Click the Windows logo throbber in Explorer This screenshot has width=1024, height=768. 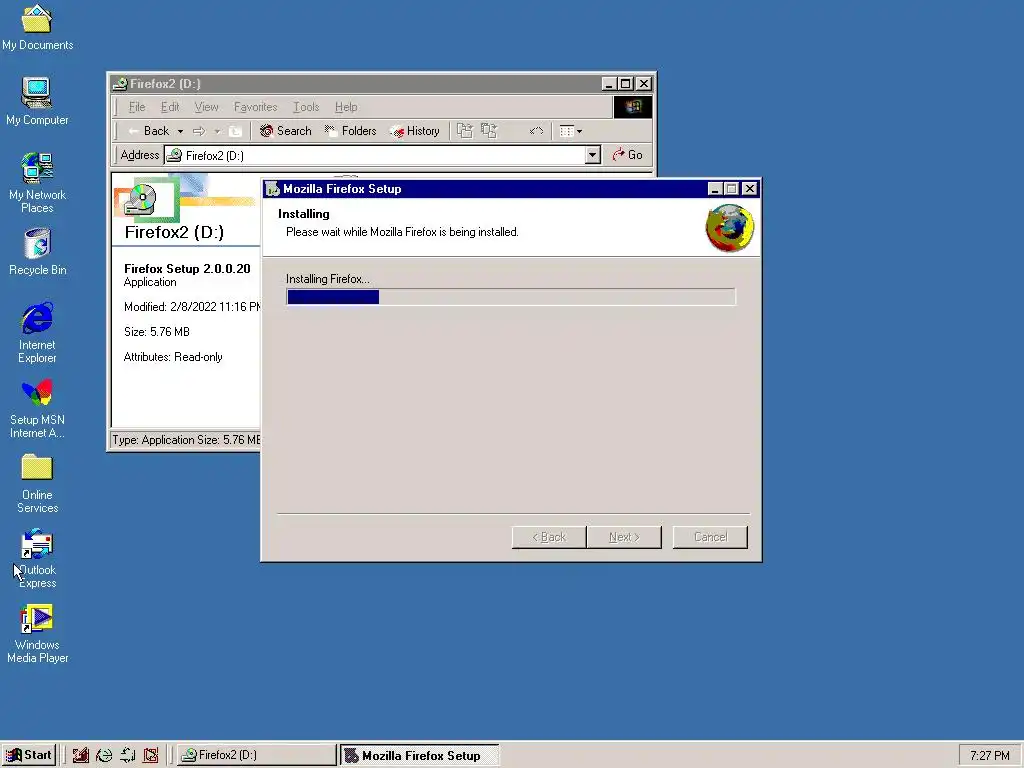632,107
